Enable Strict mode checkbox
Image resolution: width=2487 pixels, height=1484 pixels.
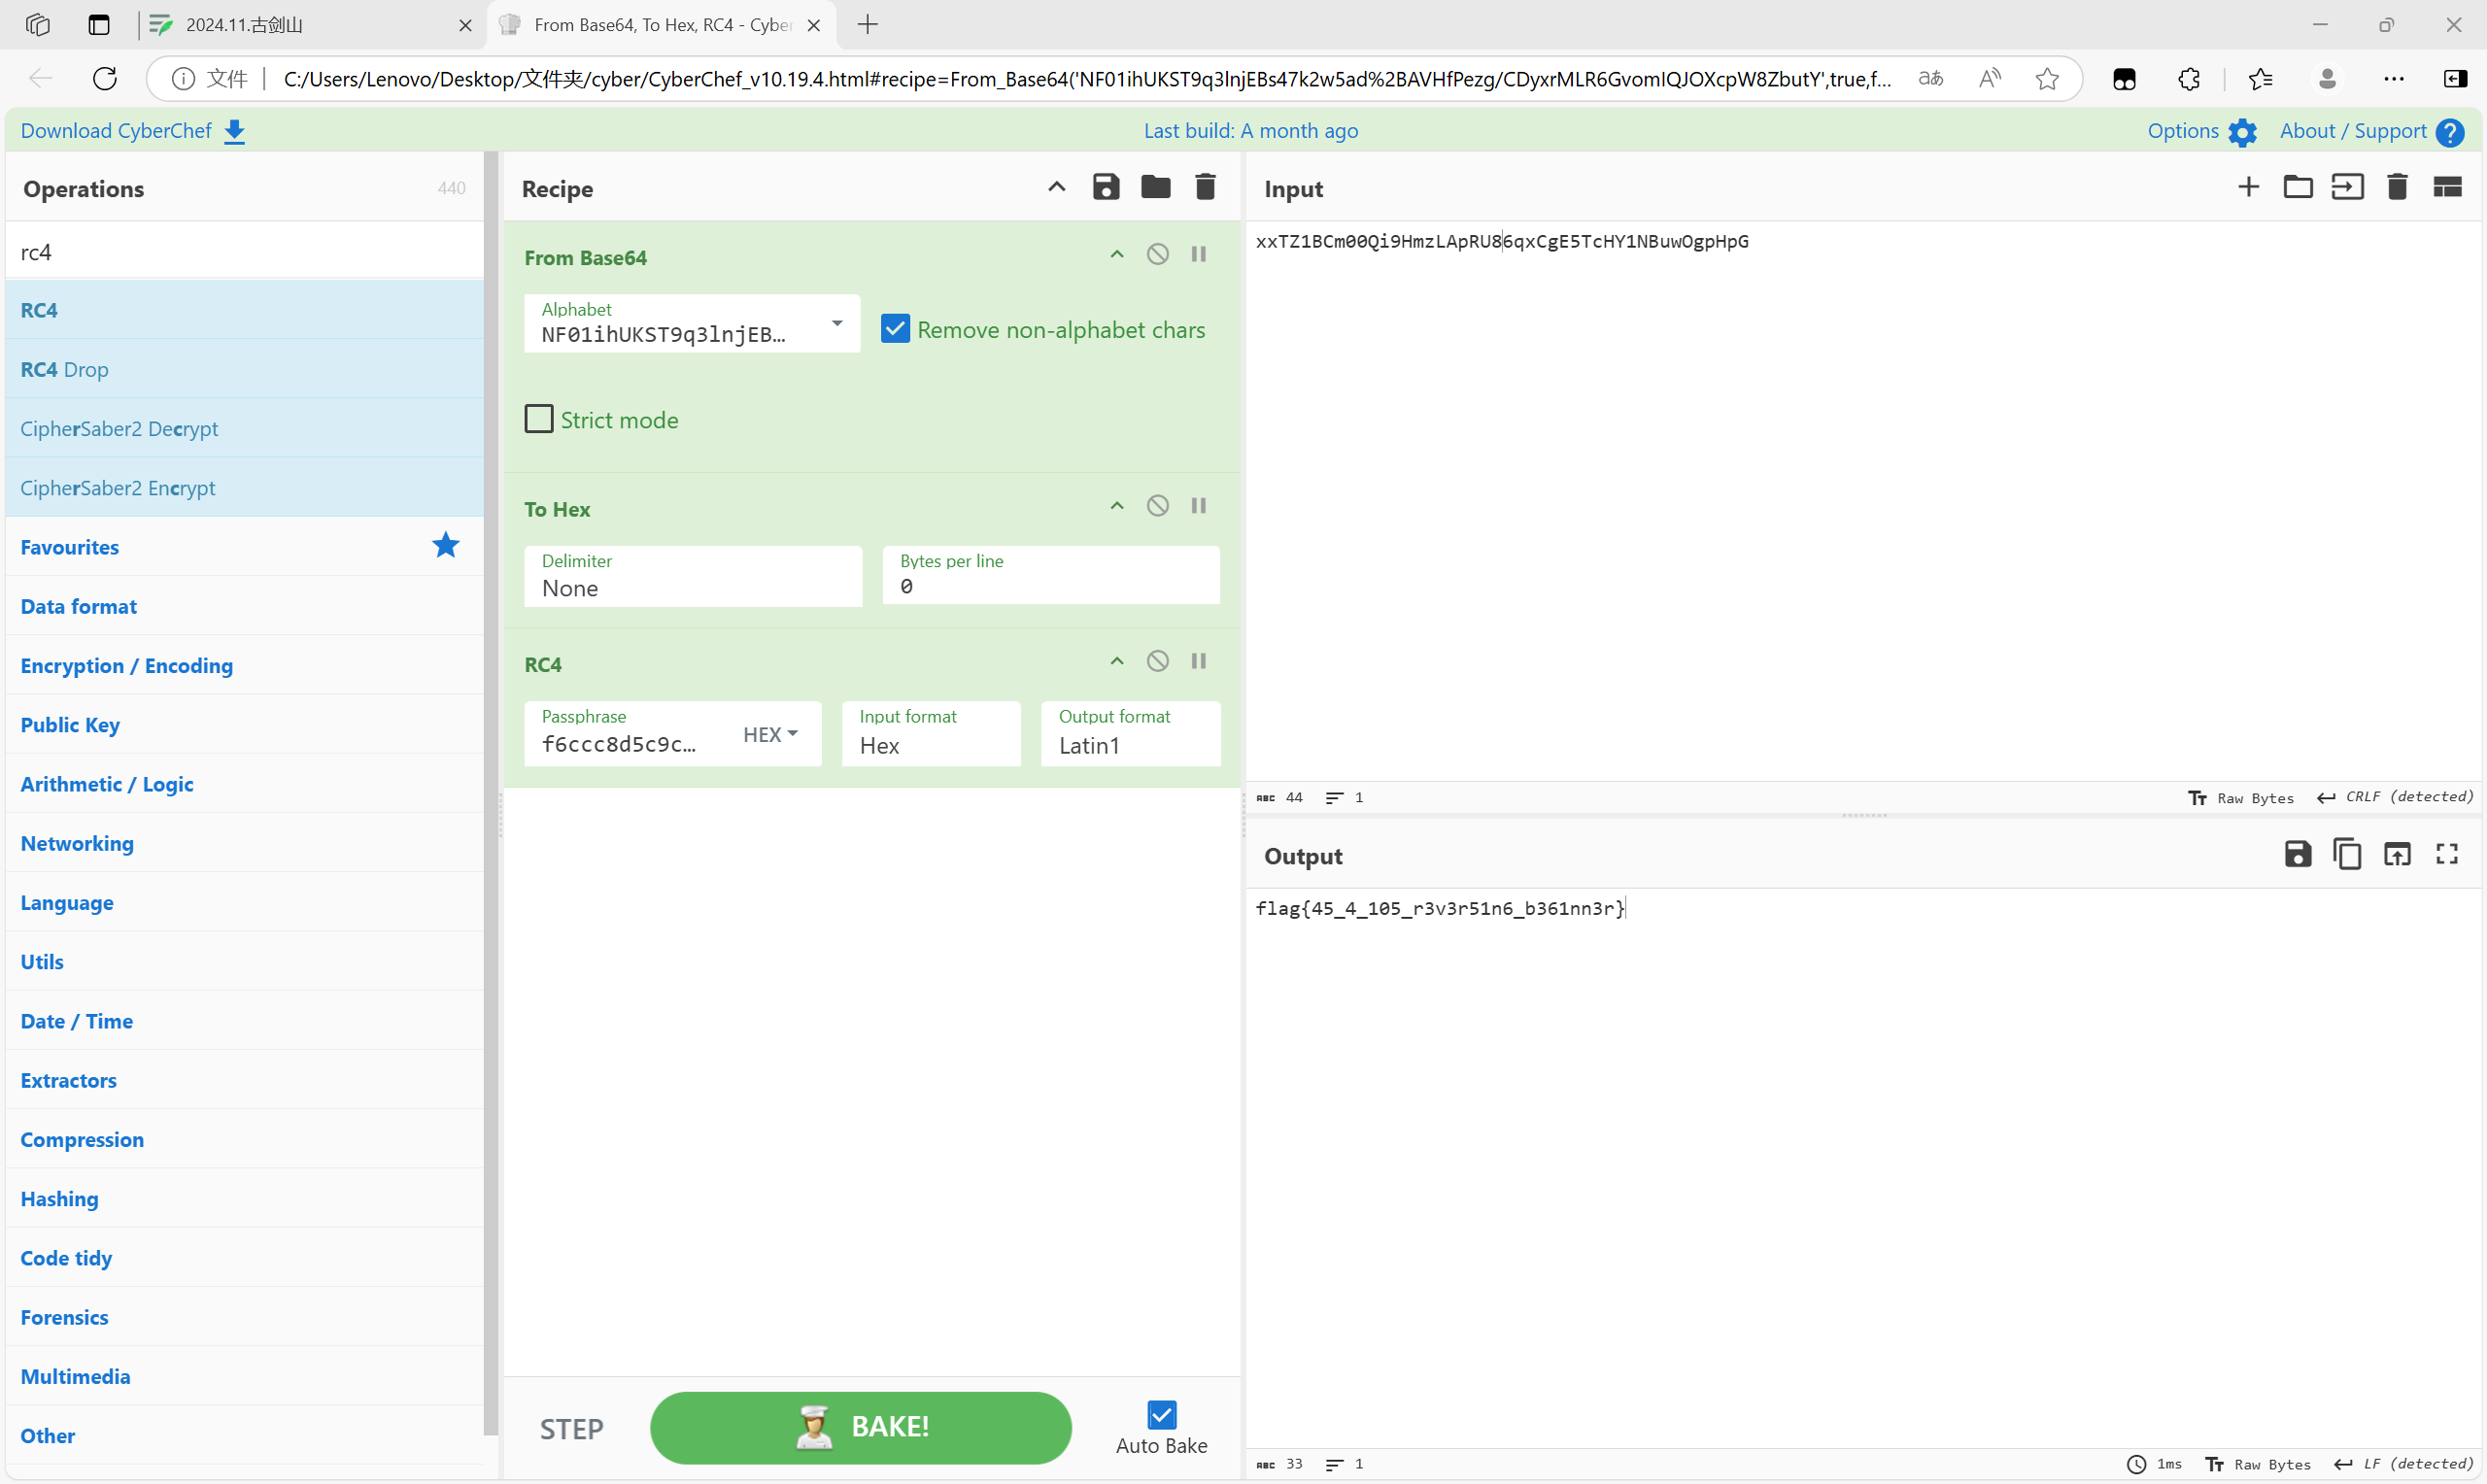(x=539, y=419)
